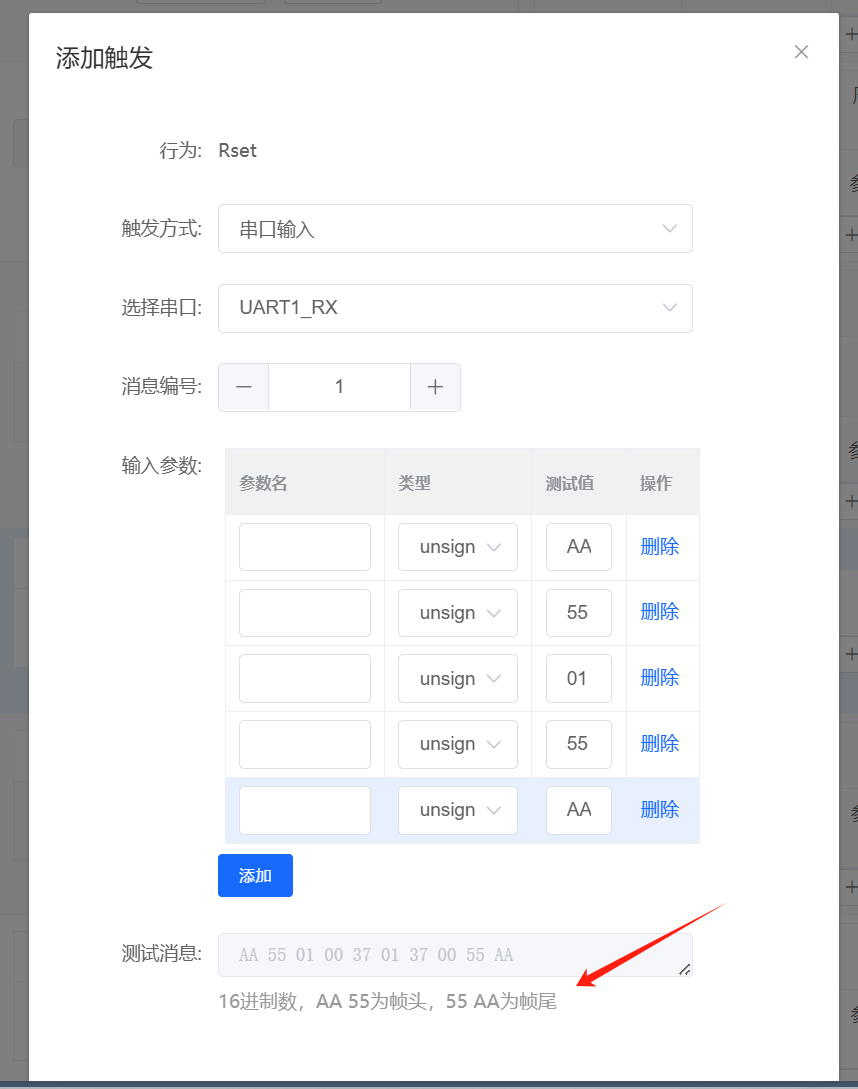Click the plus icon below 参数 on the right edge
The image size is (858, 1089).
point(851,233)
